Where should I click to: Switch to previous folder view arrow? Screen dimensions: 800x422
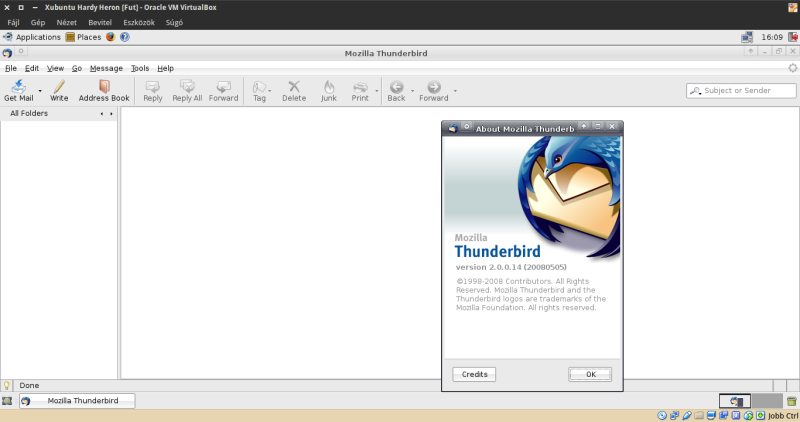[102, 113]
